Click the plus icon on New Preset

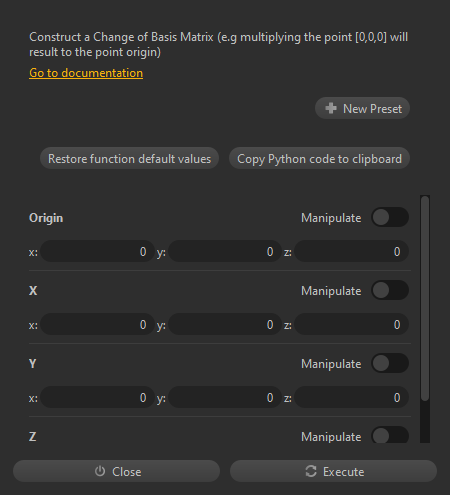tap(331, 108)
